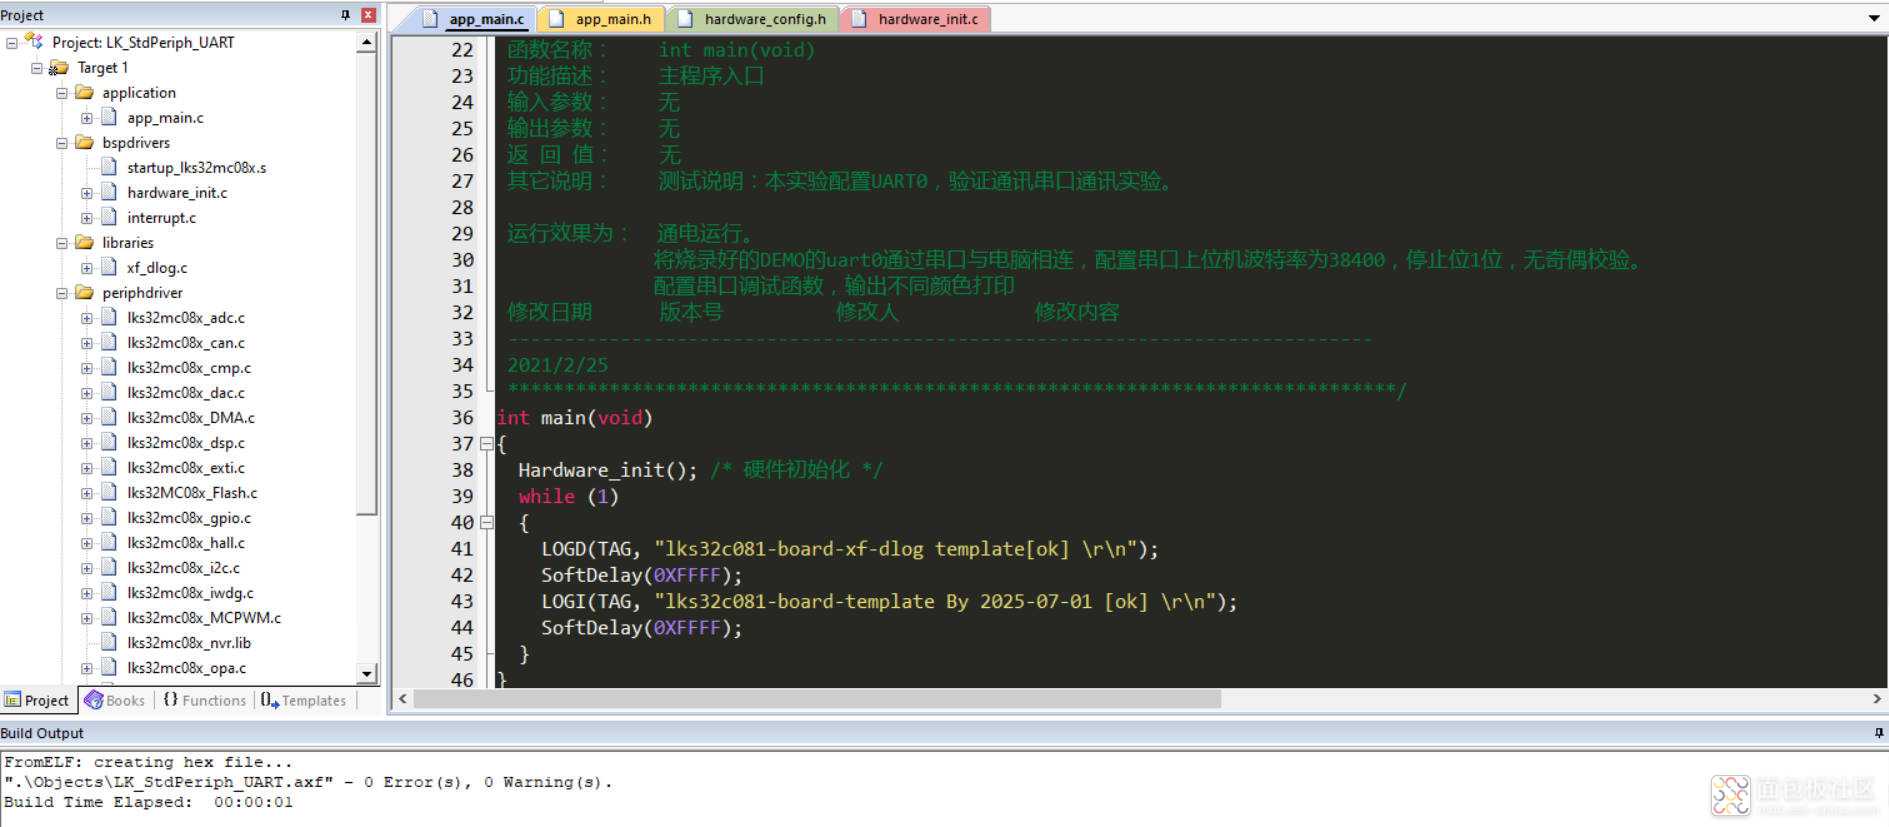Select lks32mc08x_adc.c driver file
Image resolution: width=1889 pixels, height=827 pixels.
[185, 317]
